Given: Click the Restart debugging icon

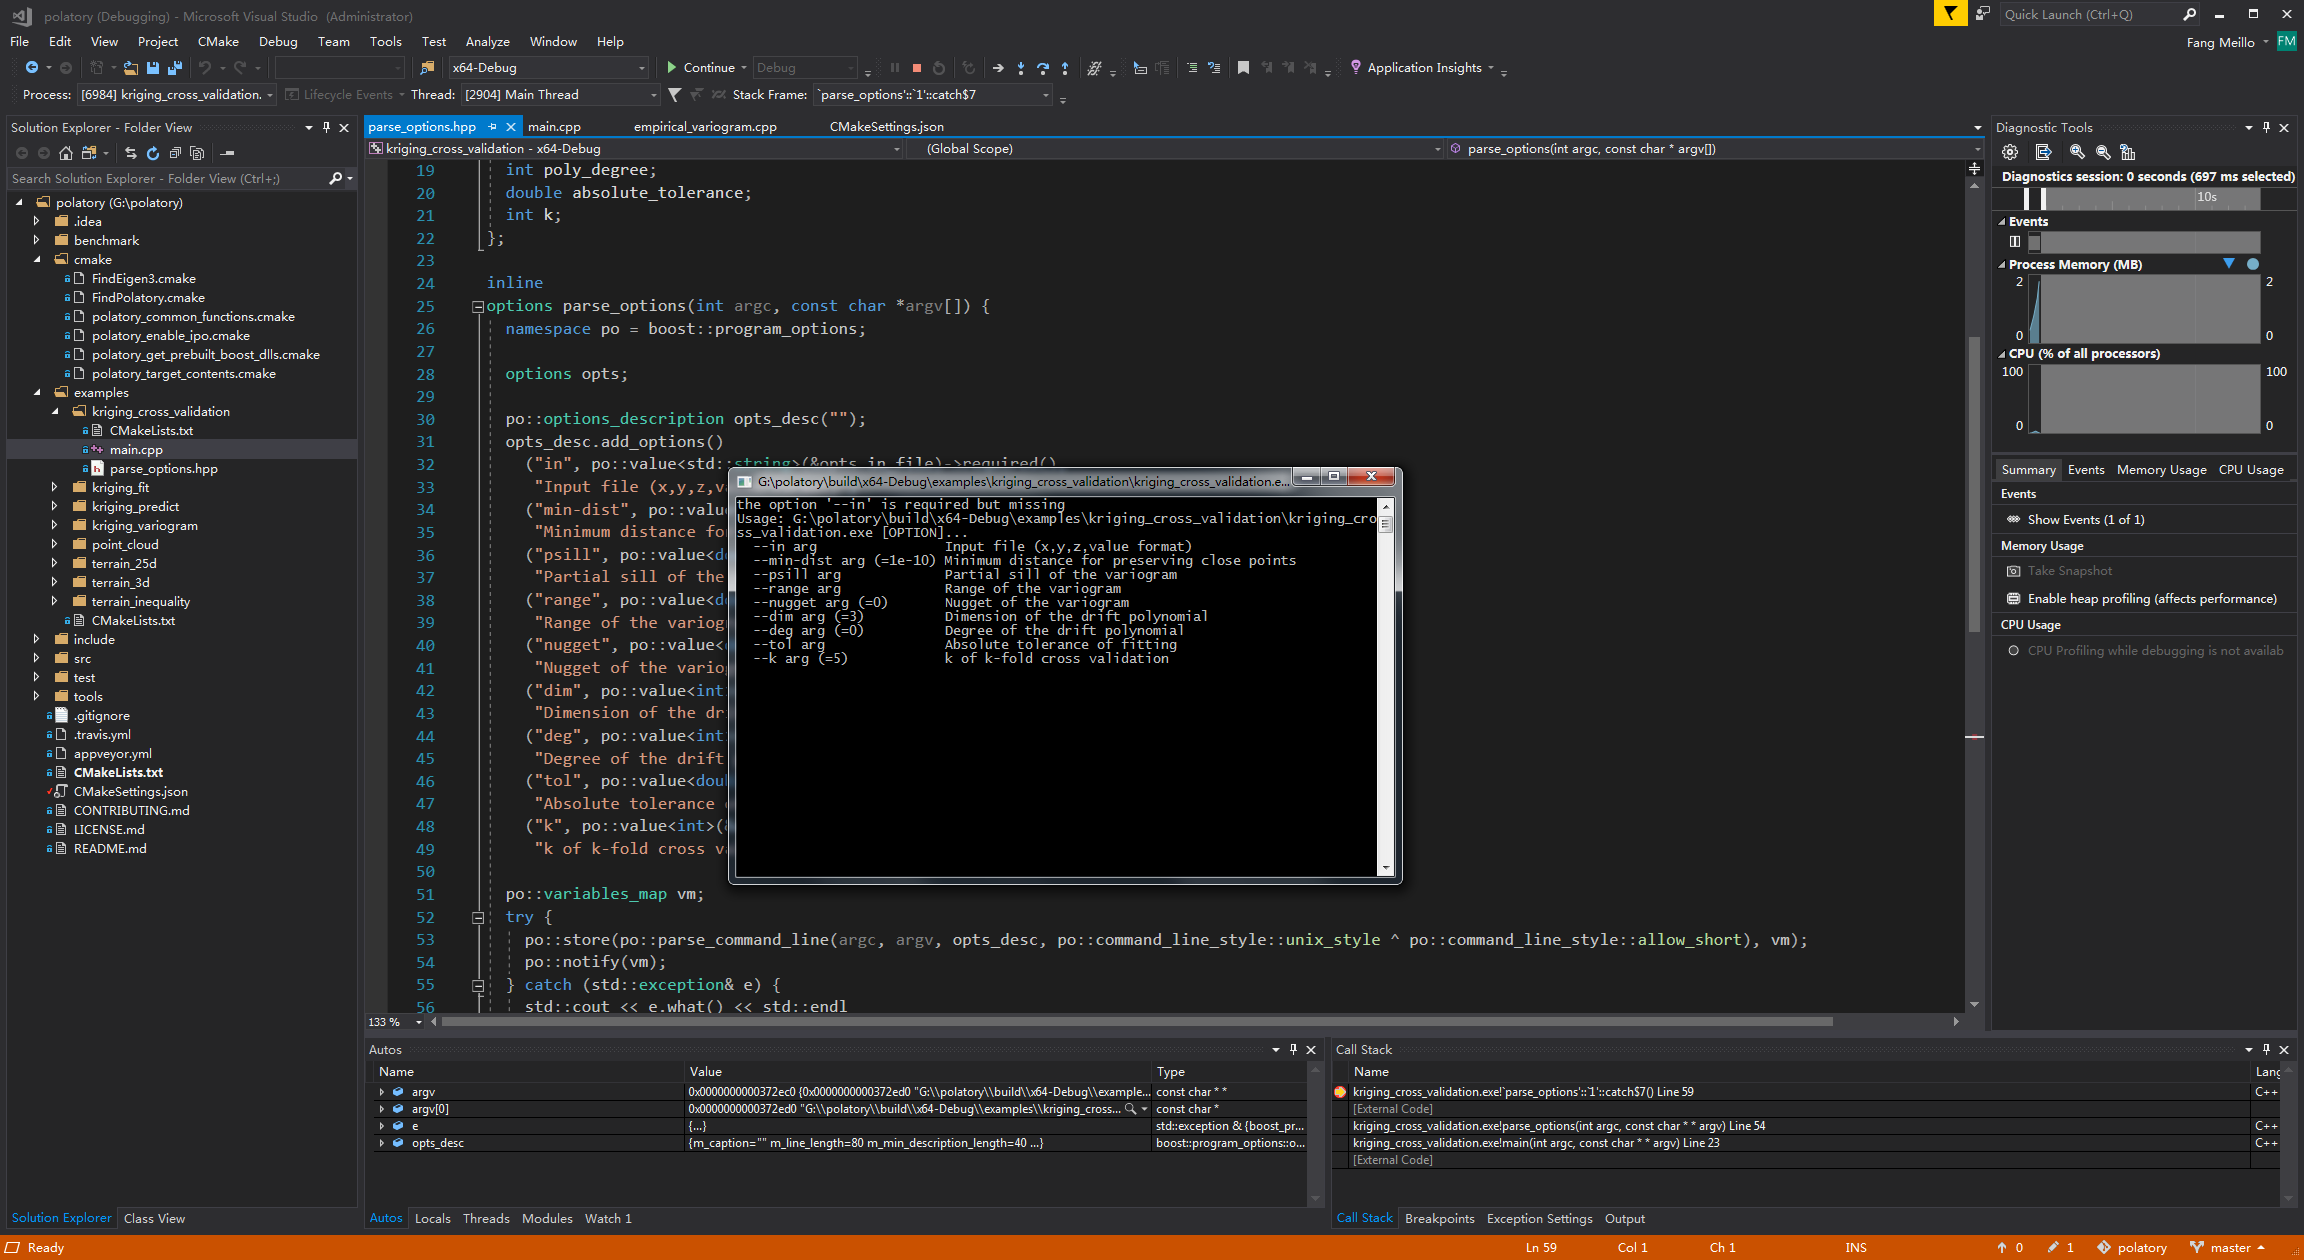Looking at the screenshot, I should coord(938,68).
